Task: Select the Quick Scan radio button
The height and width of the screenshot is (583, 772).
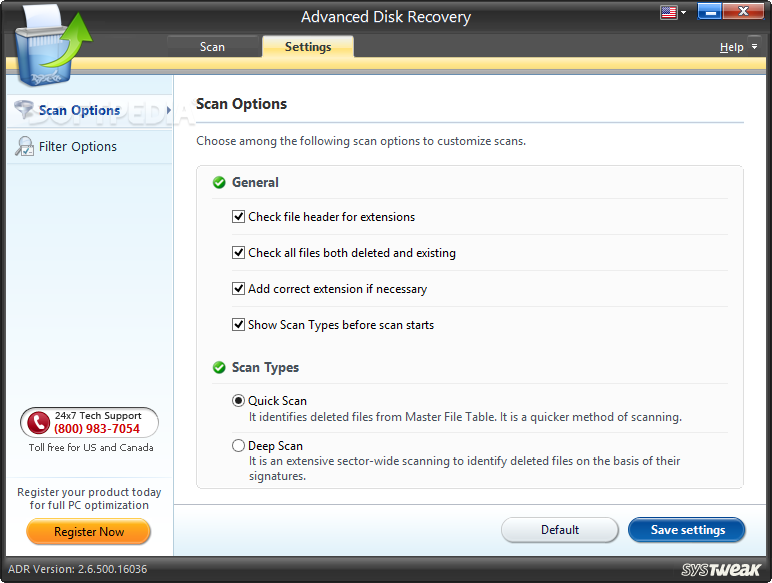Action: pos(238,401)
